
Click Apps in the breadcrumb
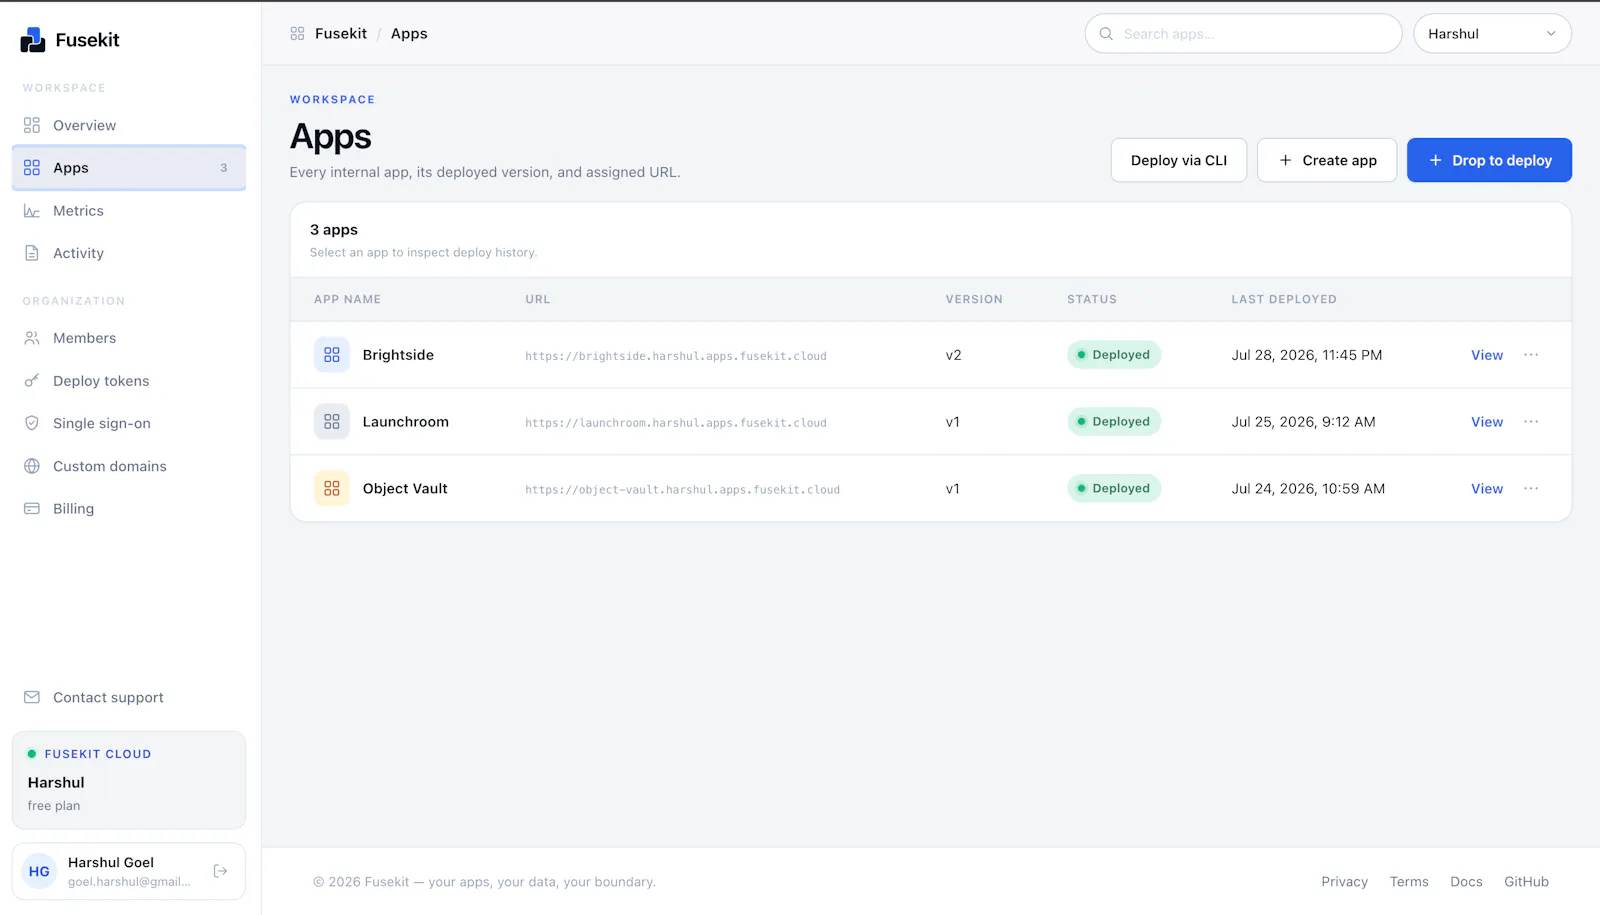coord(409,34)
